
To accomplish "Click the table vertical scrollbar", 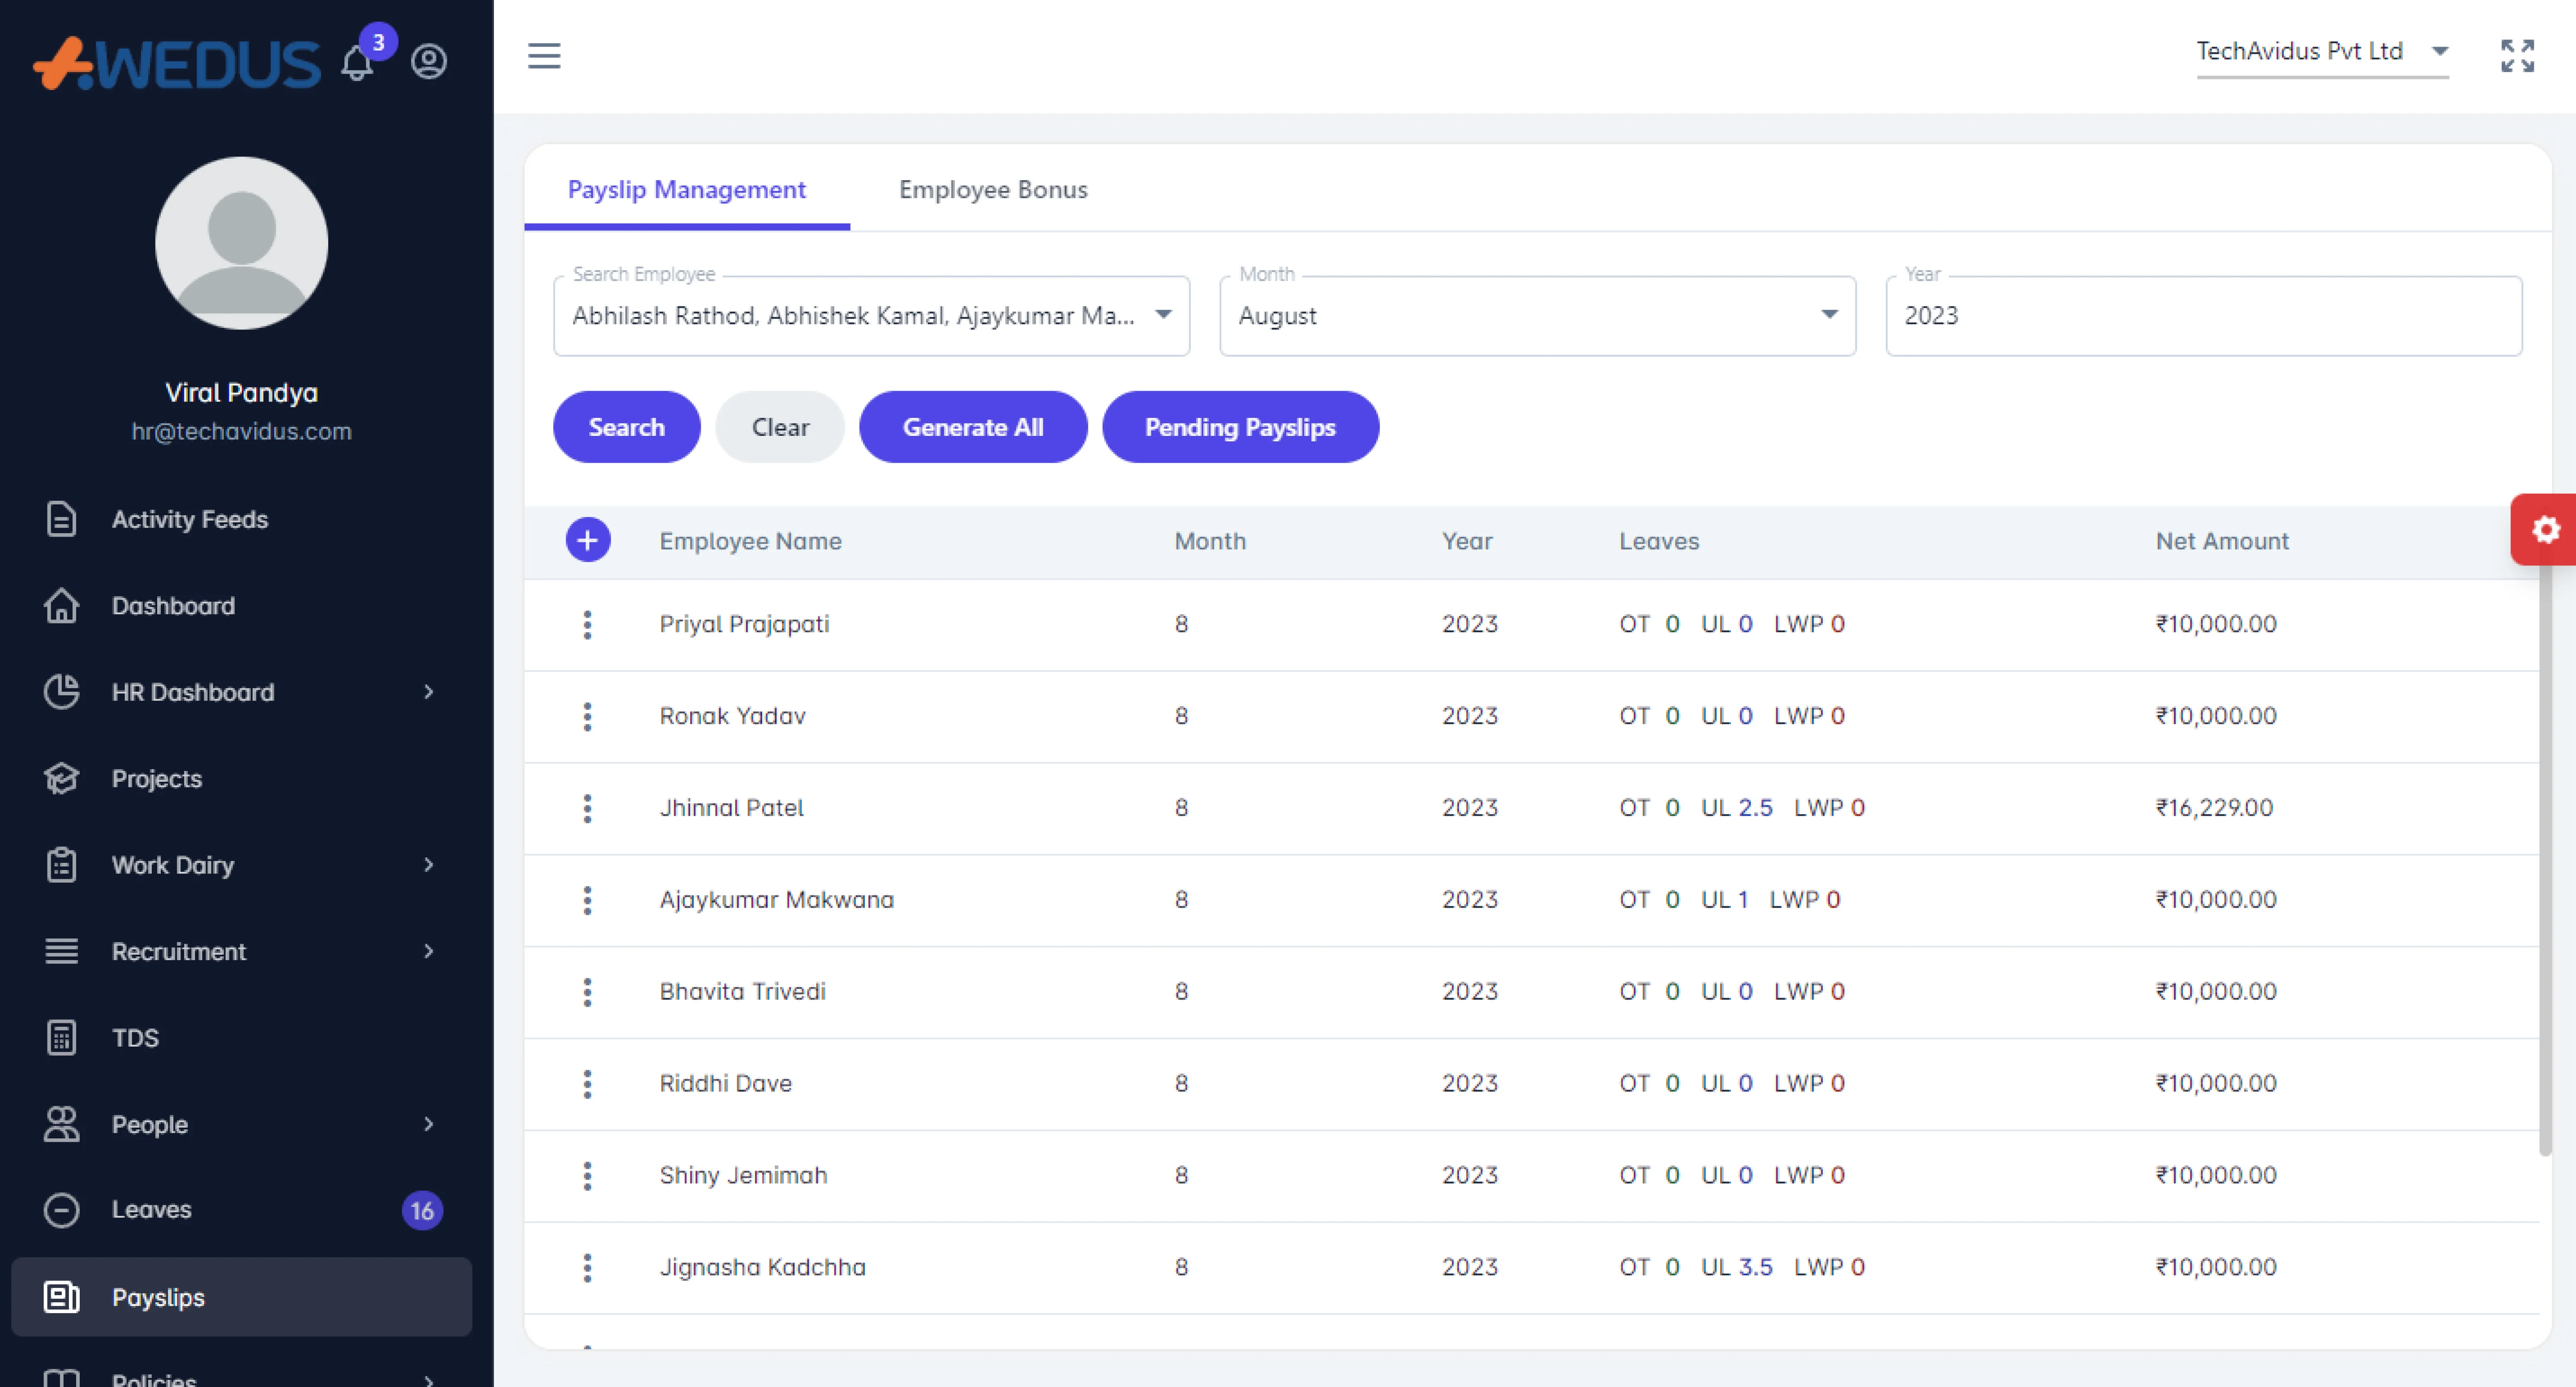I will [x=2545, y=860].
